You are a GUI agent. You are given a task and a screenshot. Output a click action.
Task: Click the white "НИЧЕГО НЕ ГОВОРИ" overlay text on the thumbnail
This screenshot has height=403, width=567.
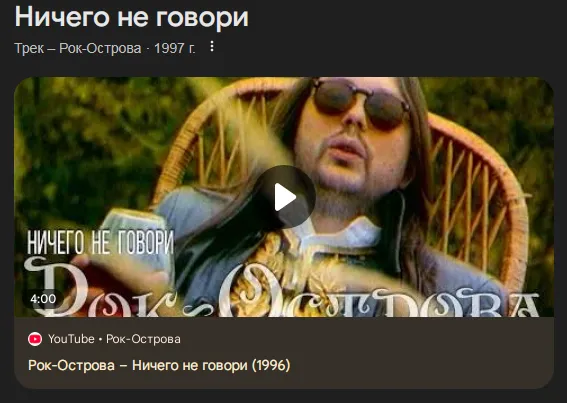[x=101, y=242]
